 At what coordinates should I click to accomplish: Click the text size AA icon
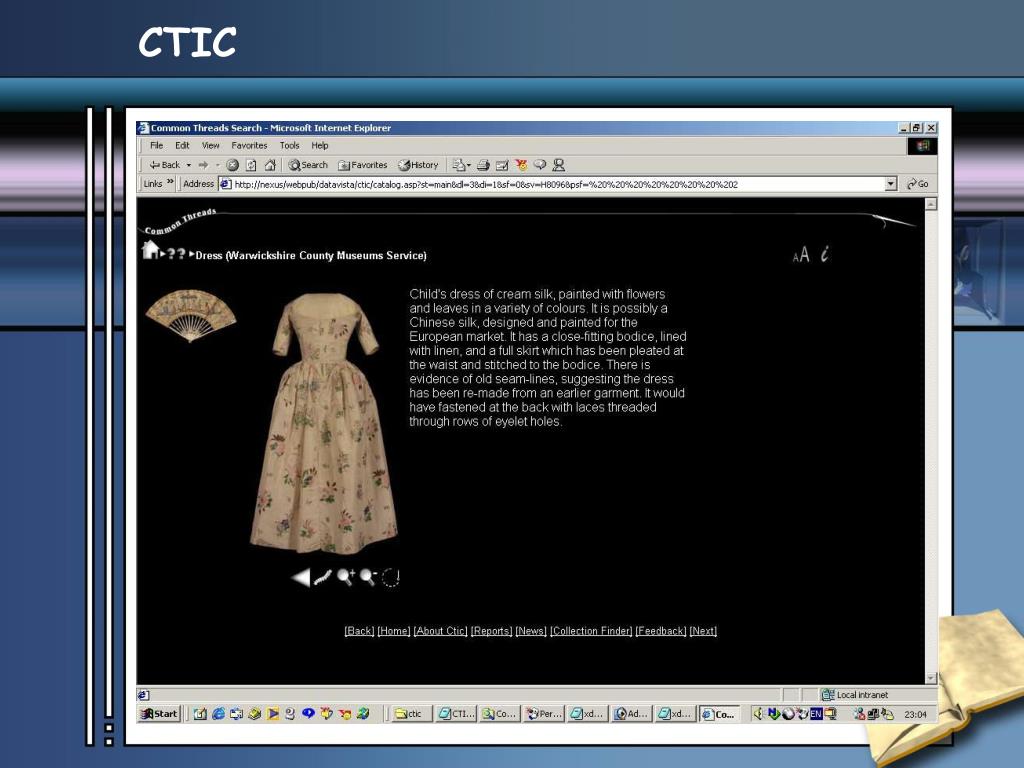[x=801, y=255]
